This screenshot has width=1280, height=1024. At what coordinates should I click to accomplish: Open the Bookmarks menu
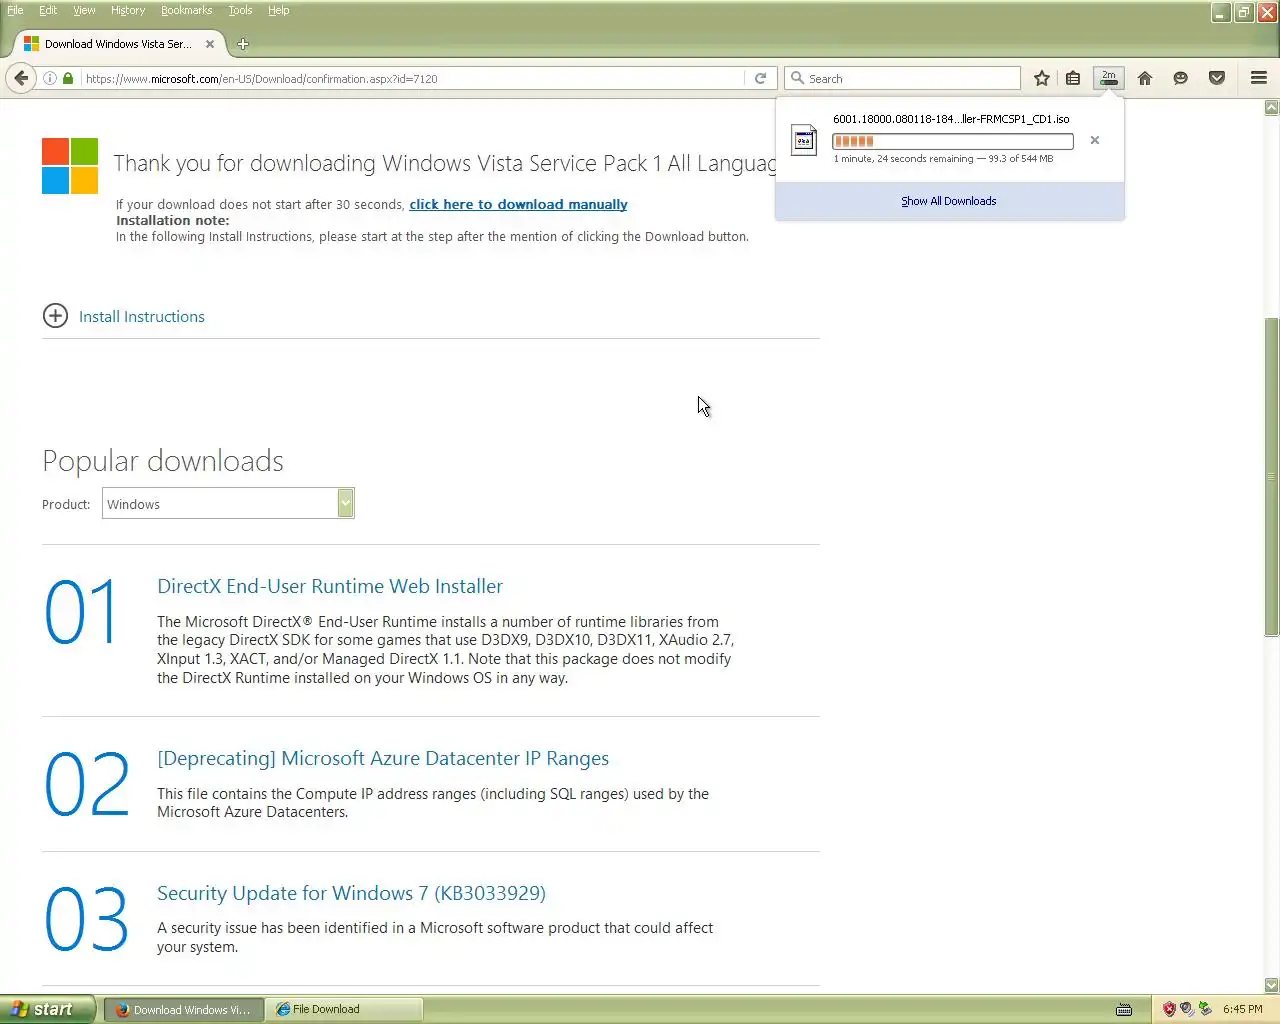186,10
